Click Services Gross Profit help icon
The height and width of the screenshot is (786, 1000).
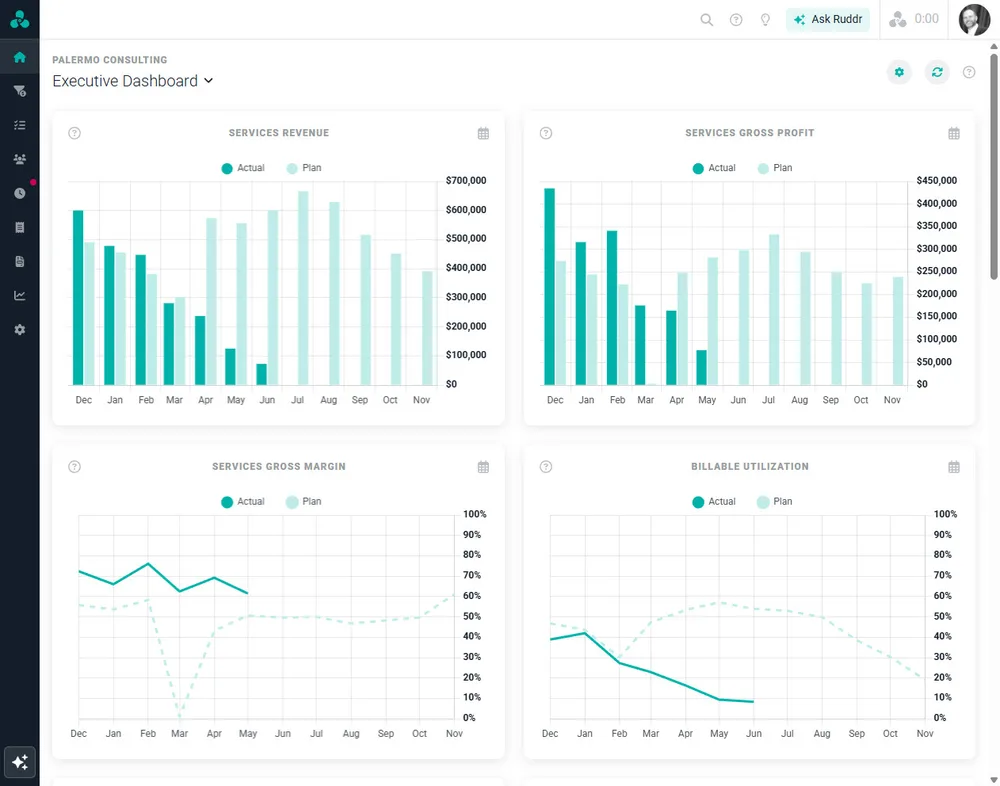546,133
